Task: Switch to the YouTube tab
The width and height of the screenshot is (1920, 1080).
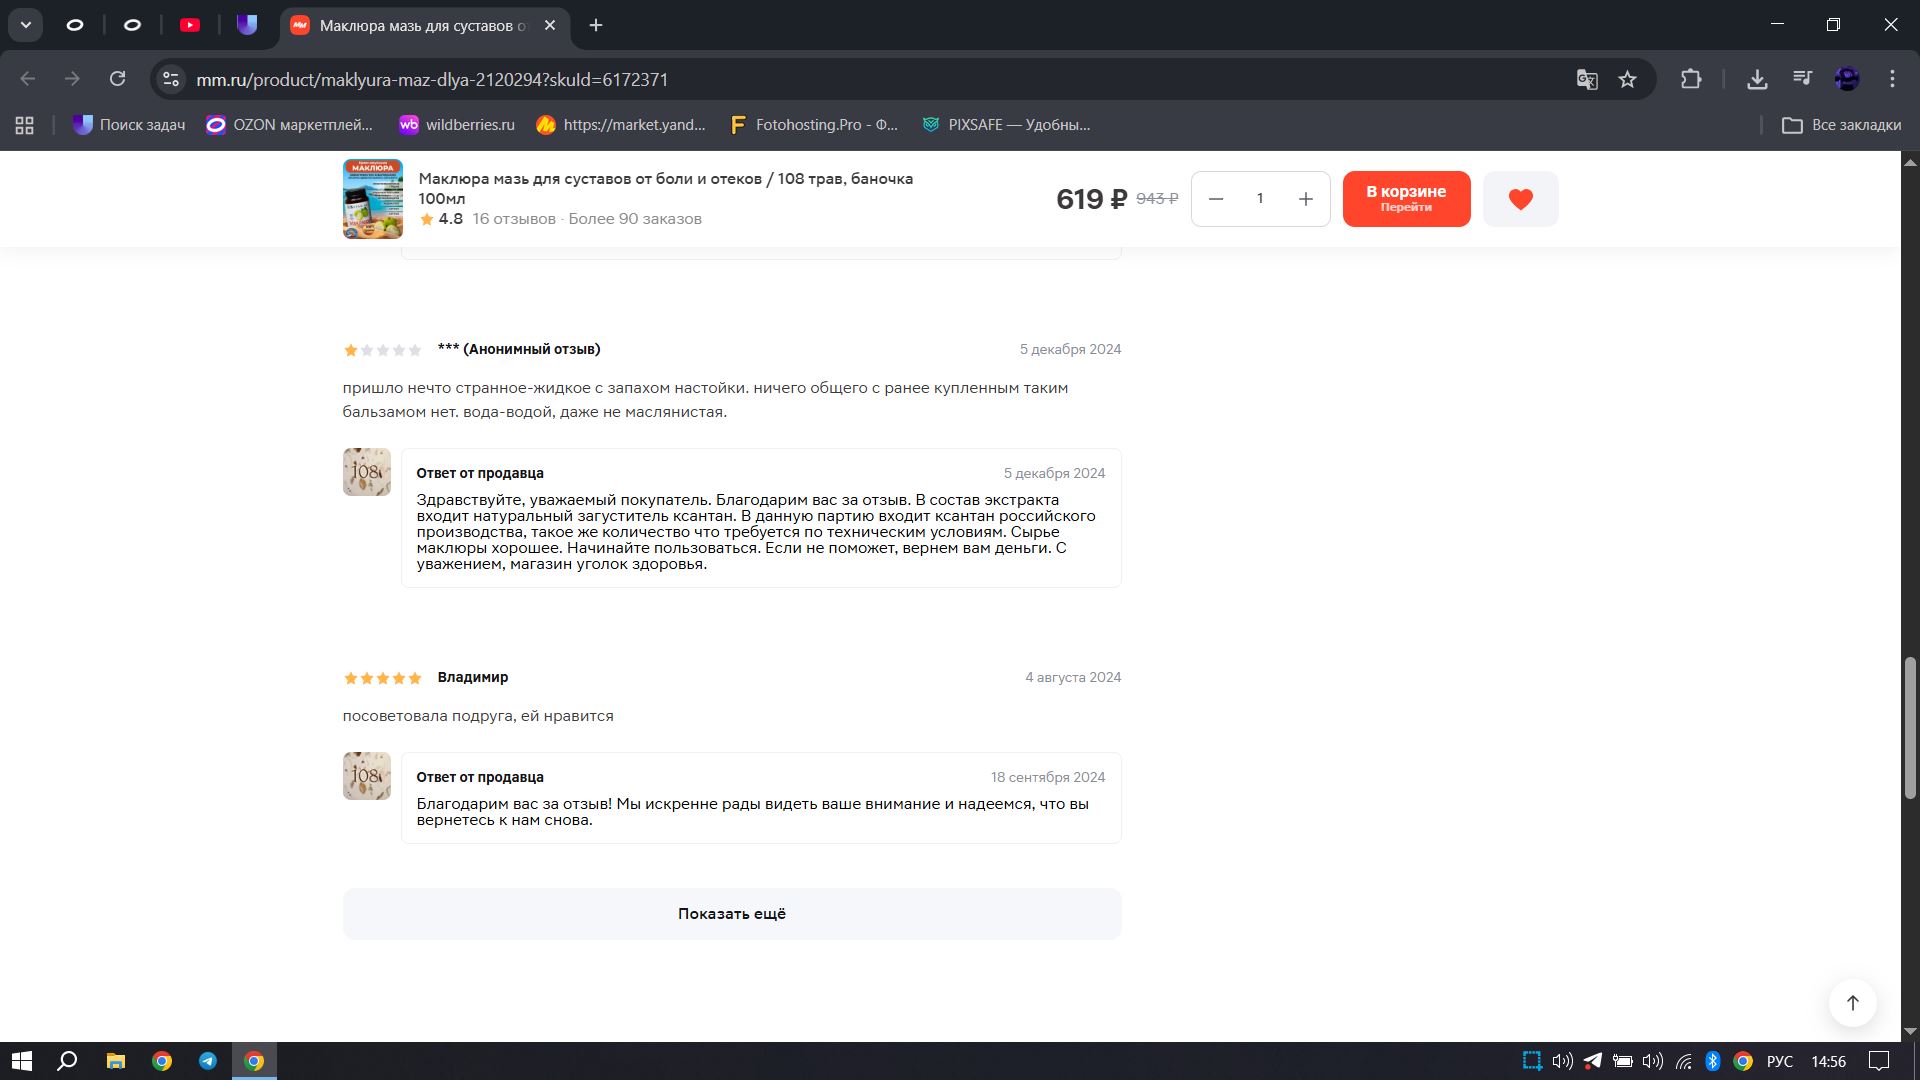Action: coord(190,25)
